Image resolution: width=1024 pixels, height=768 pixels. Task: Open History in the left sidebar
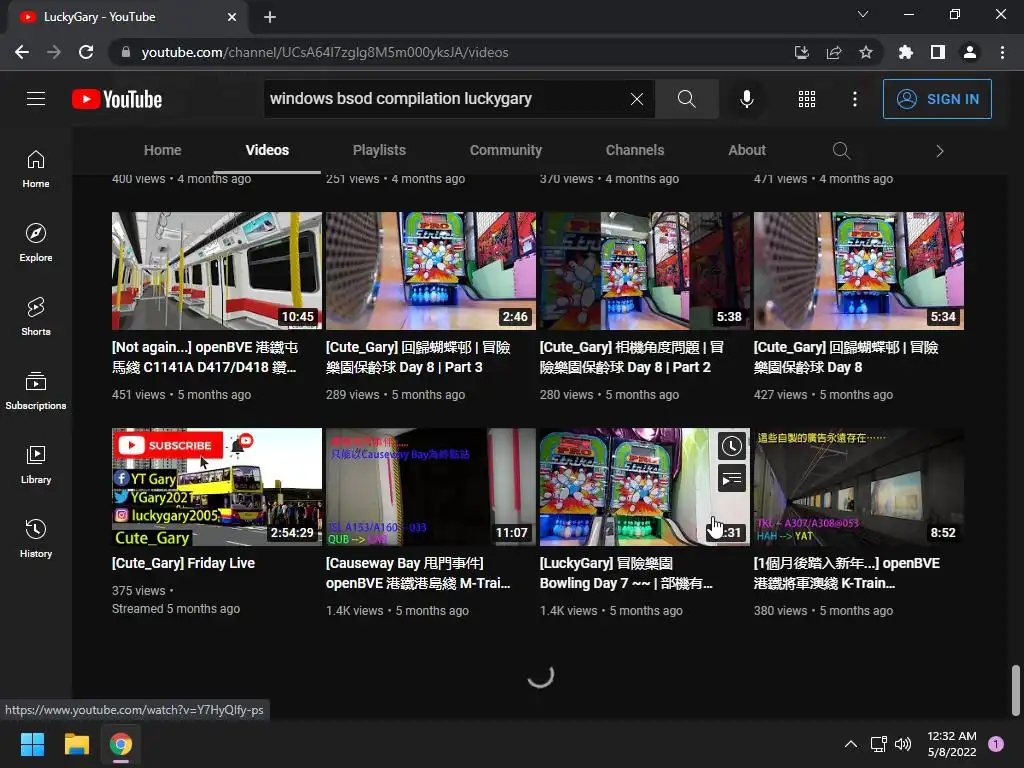coord(36,538)
